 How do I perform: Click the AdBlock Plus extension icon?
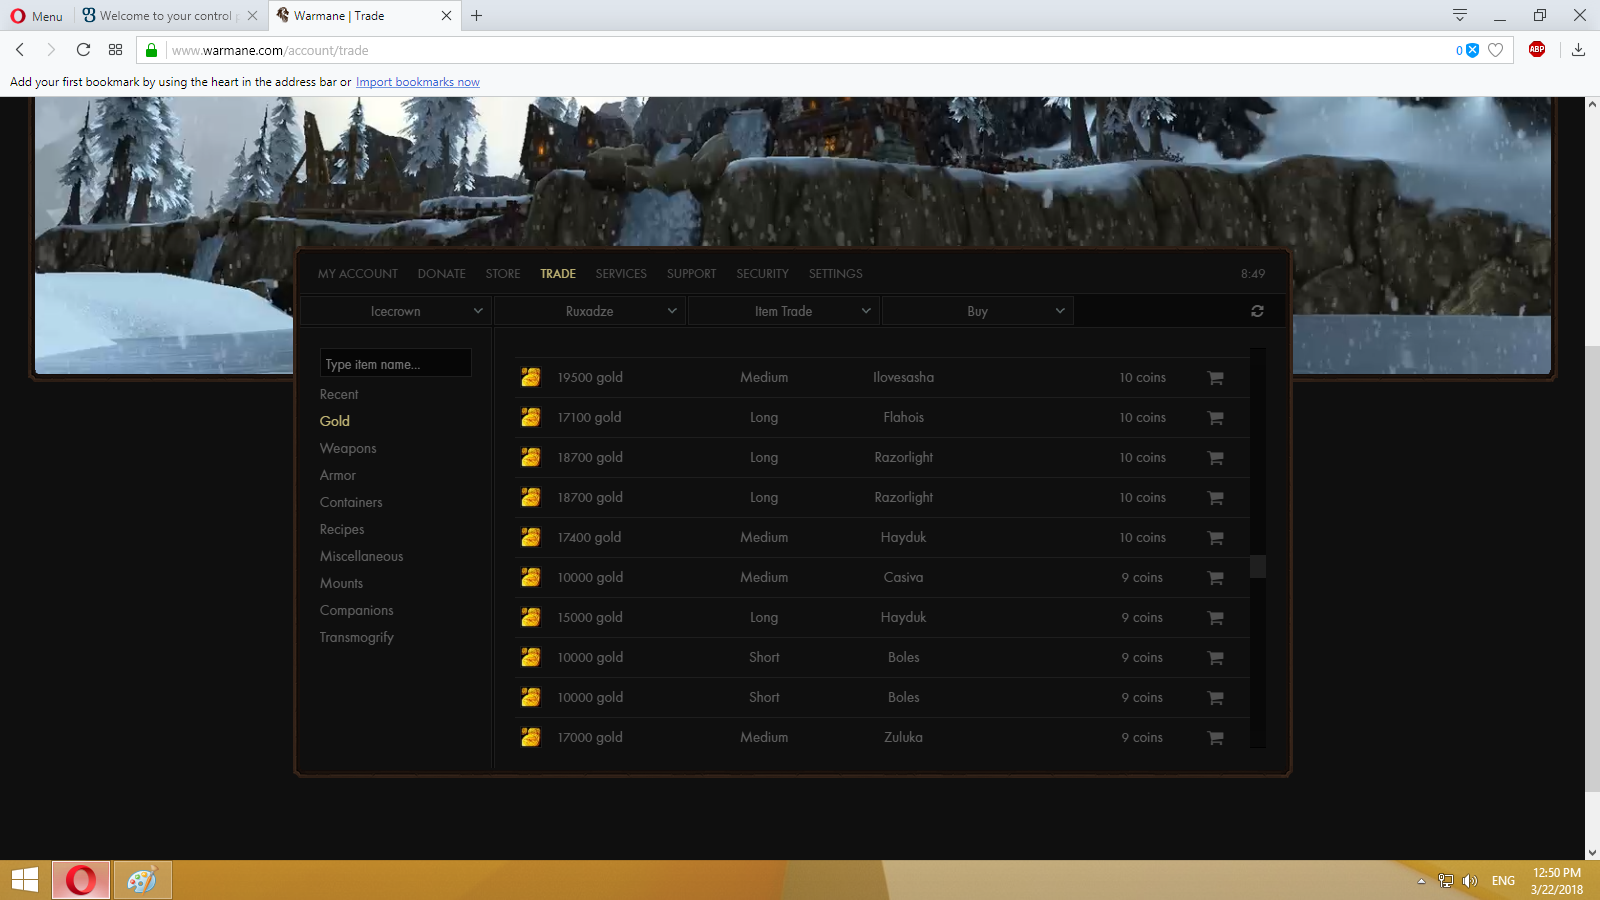(x=1537, y=50)
